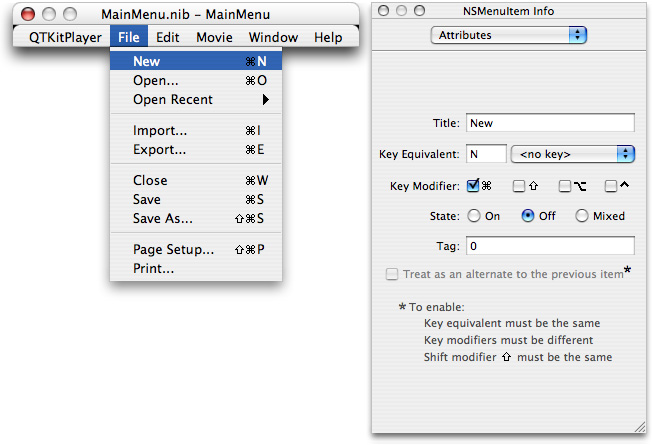
Task: Enable the Option key modifier checkbox
Action: click(x=564, y=186)
